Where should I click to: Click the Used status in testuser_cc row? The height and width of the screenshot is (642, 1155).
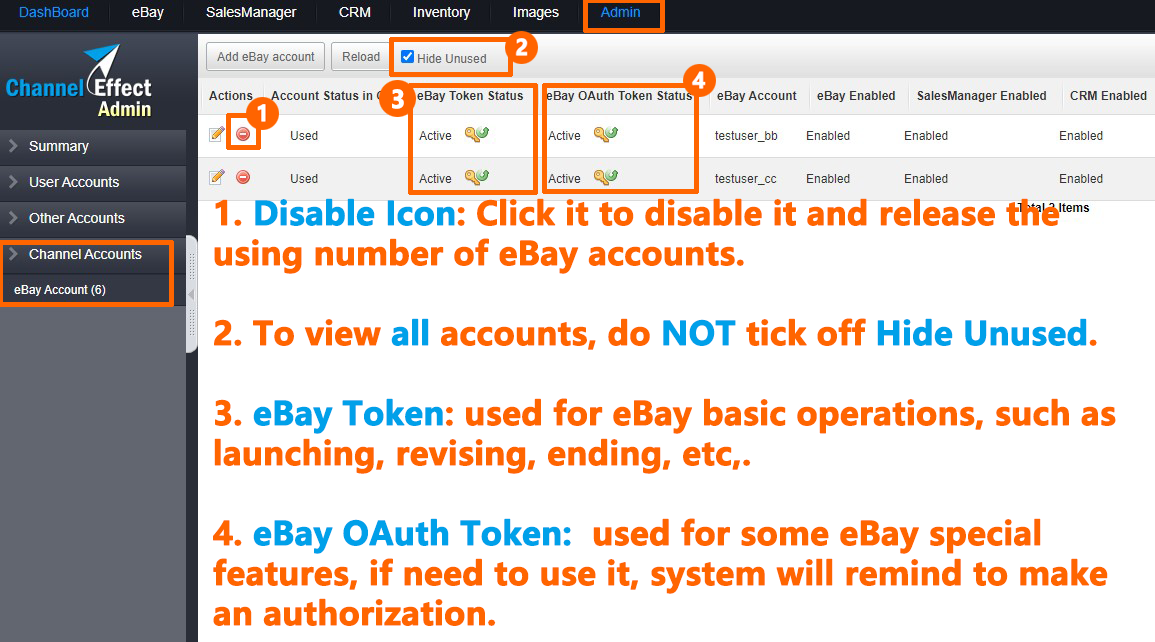[x=303, y=179]
